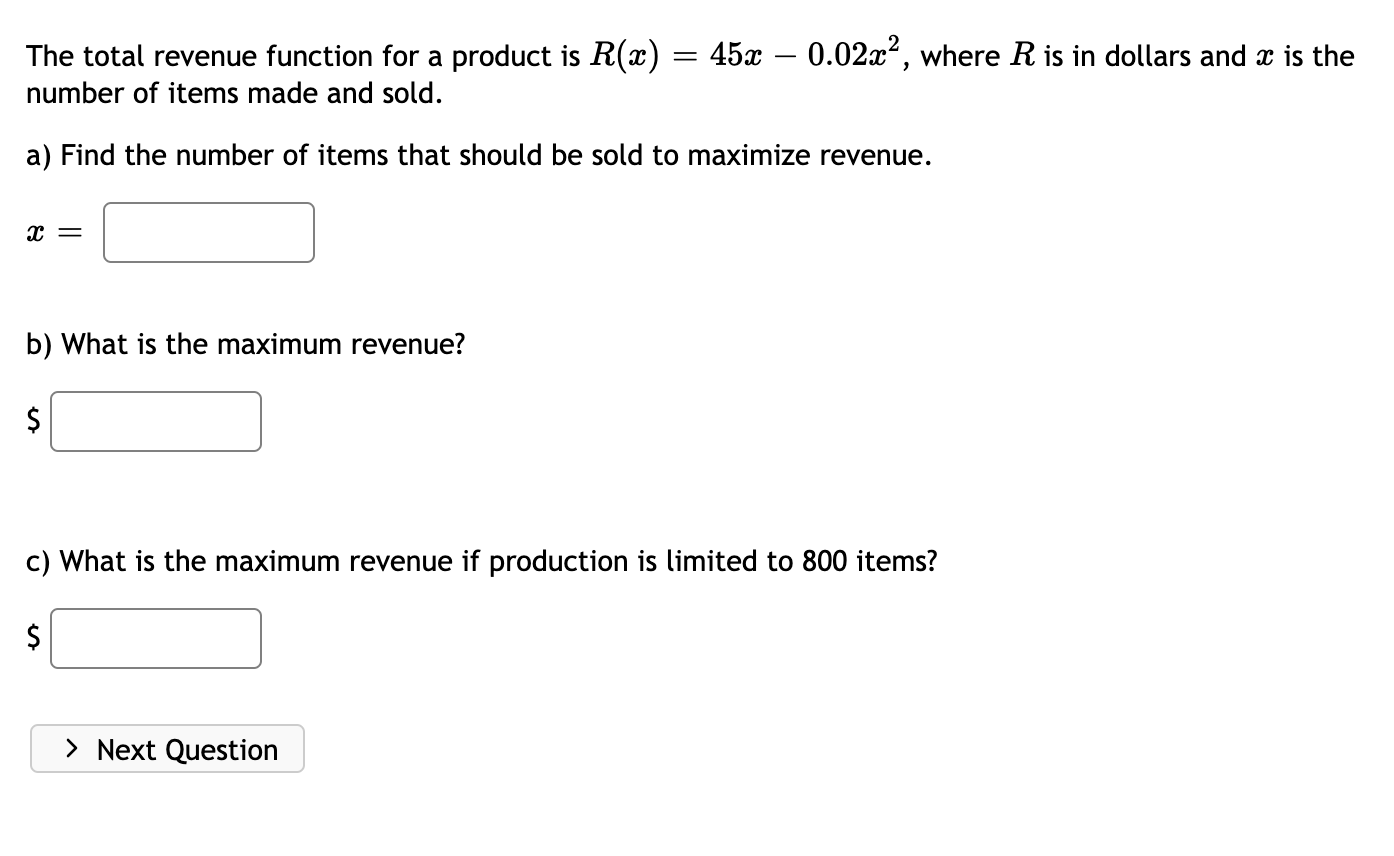
Task: Focus the empty box beside the dollar sign
Action: [155, 421]
